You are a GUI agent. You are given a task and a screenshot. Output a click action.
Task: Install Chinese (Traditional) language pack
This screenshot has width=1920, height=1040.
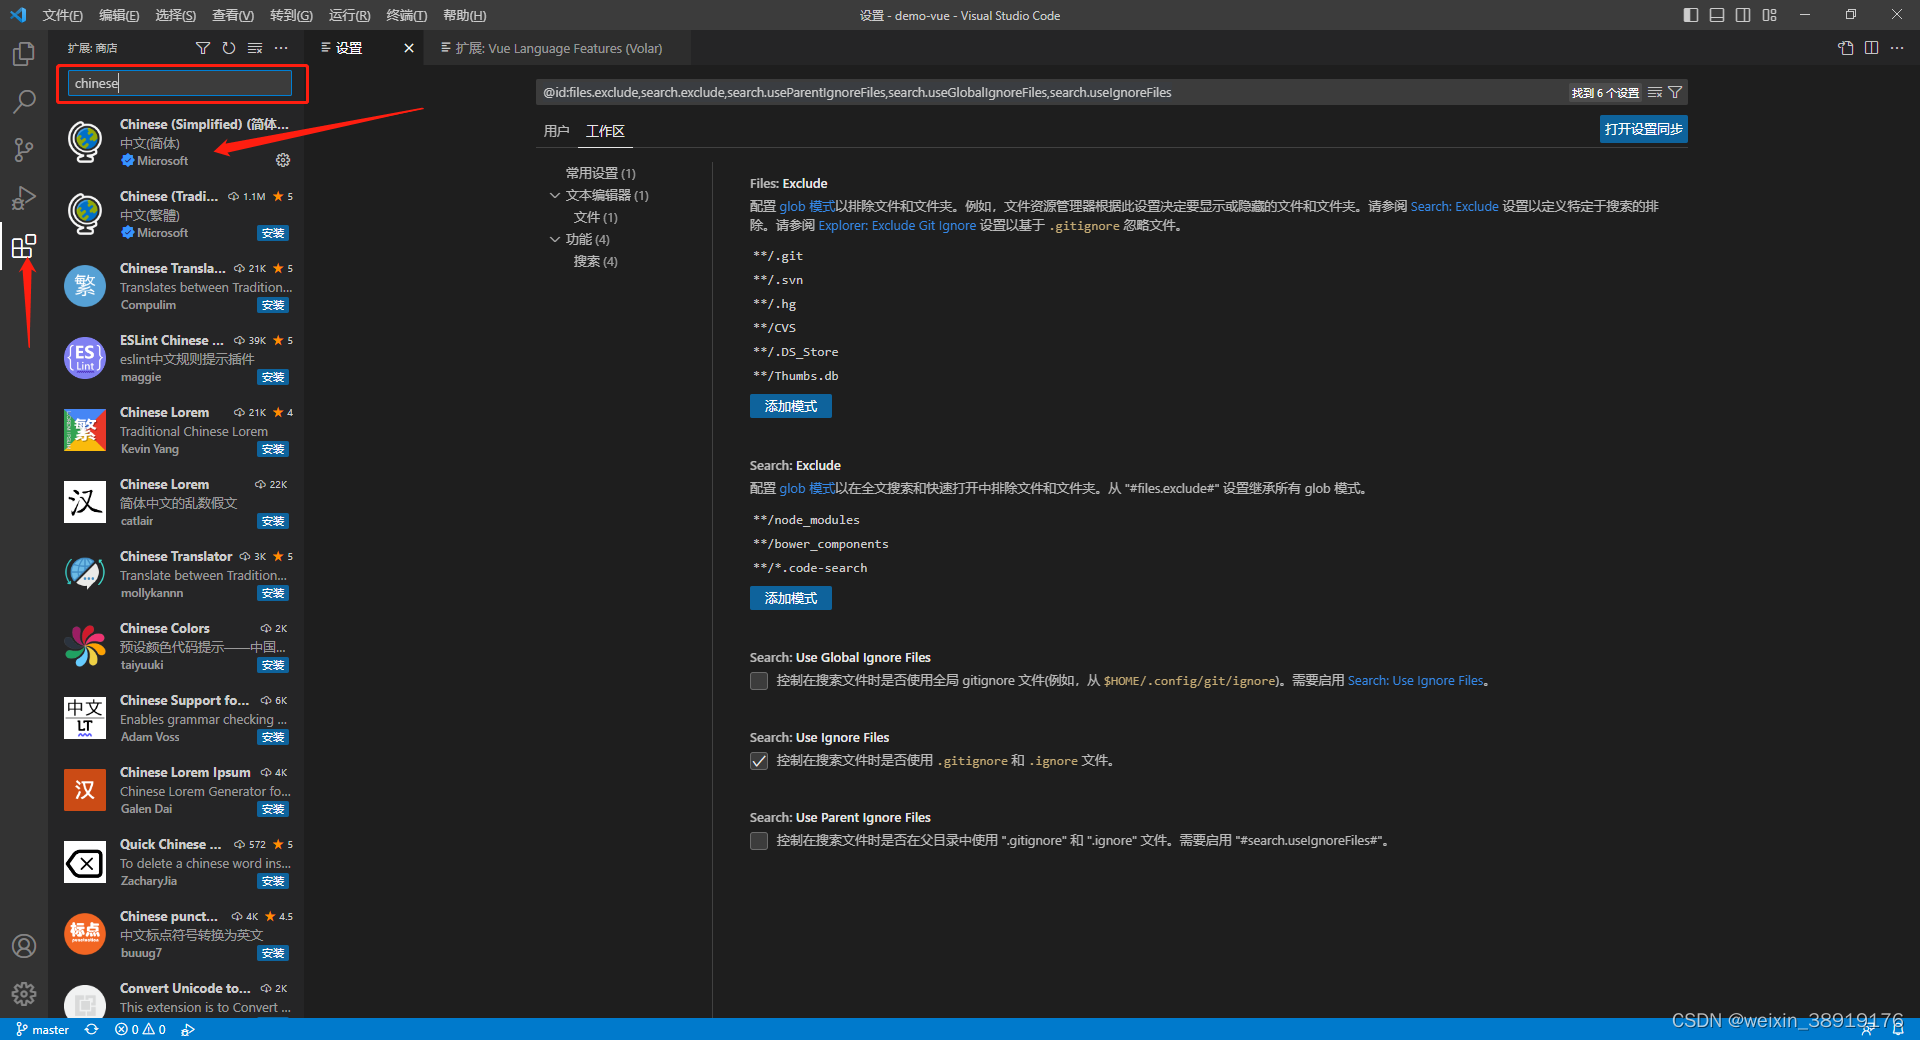(273, 233)
